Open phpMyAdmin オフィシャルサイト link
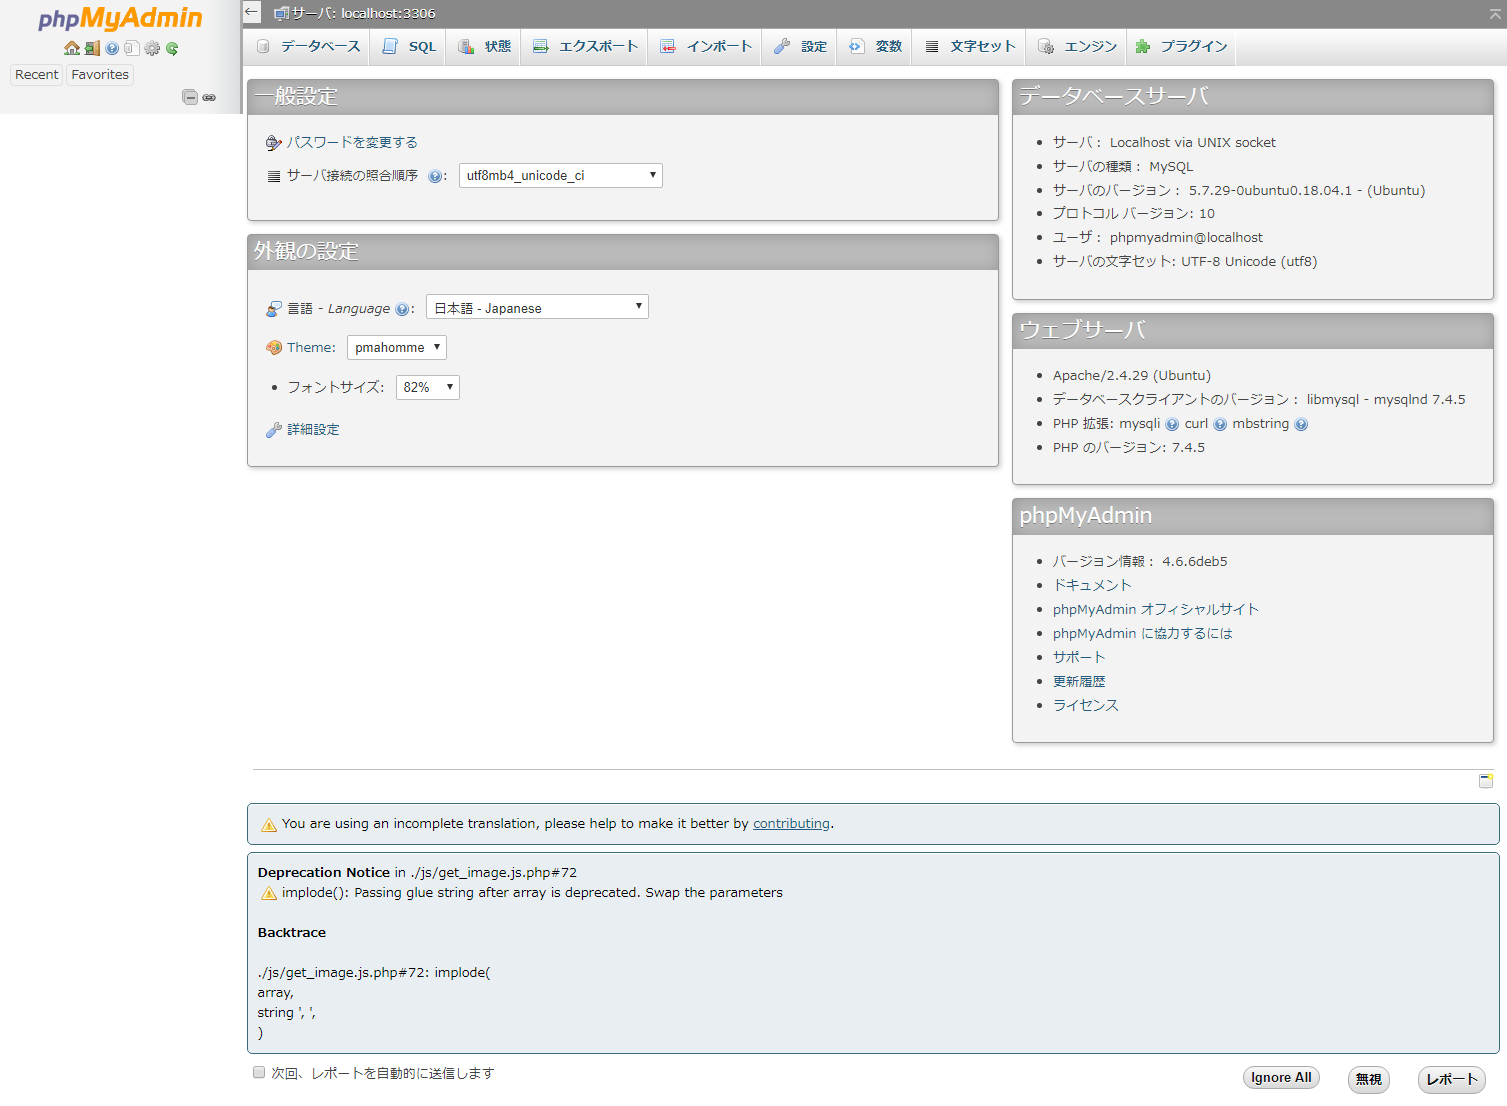This screenshot has width=1507, height=1106. [x=1156, y=610]
